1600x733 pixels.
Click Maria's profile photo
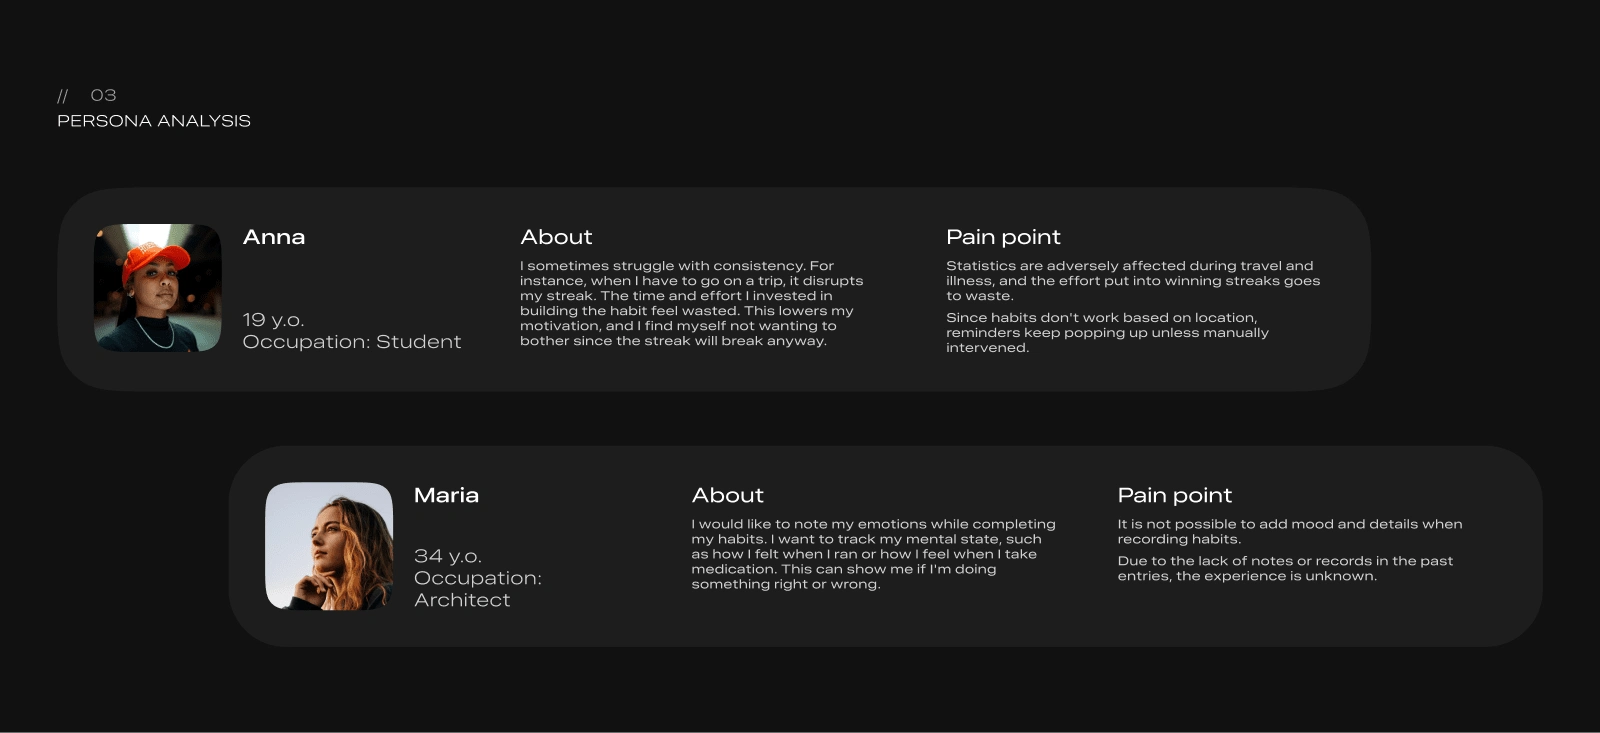pyautogui.click(x=329, y=546)
